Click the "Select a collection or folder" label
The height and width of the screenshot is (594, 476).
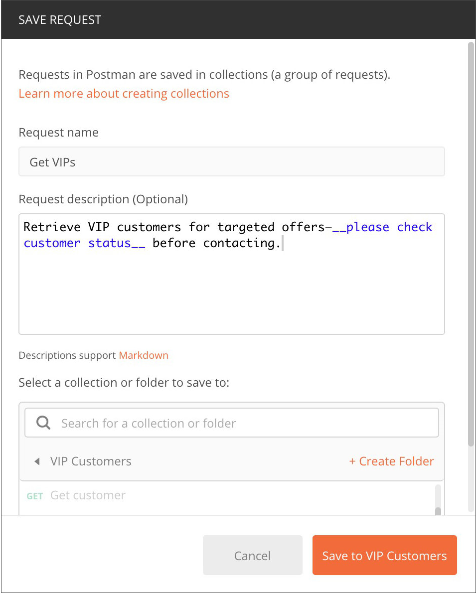pyautogui.click(x=124, y=383)
